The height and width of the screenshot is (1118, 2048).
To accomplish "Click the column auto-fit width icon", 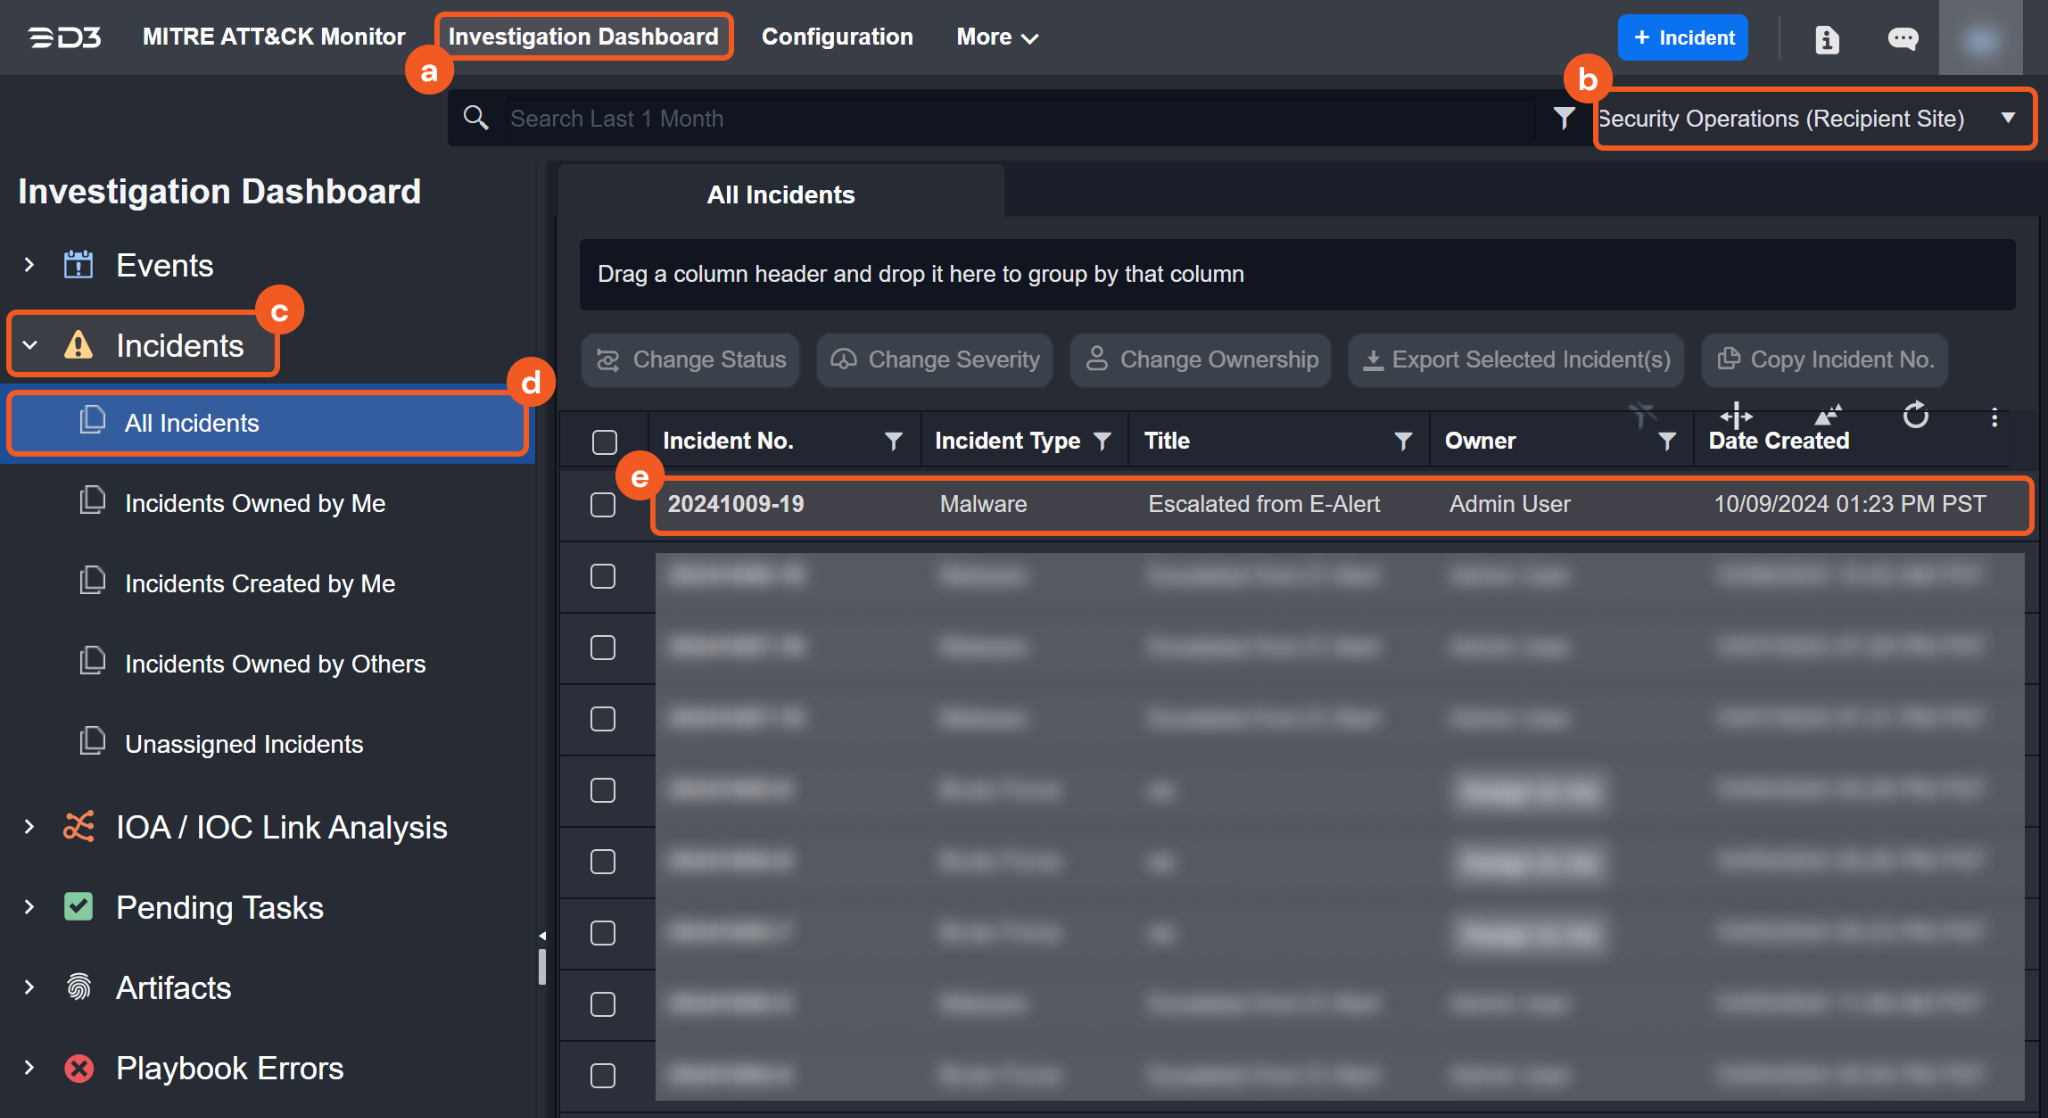I will tap(1736, 415).
